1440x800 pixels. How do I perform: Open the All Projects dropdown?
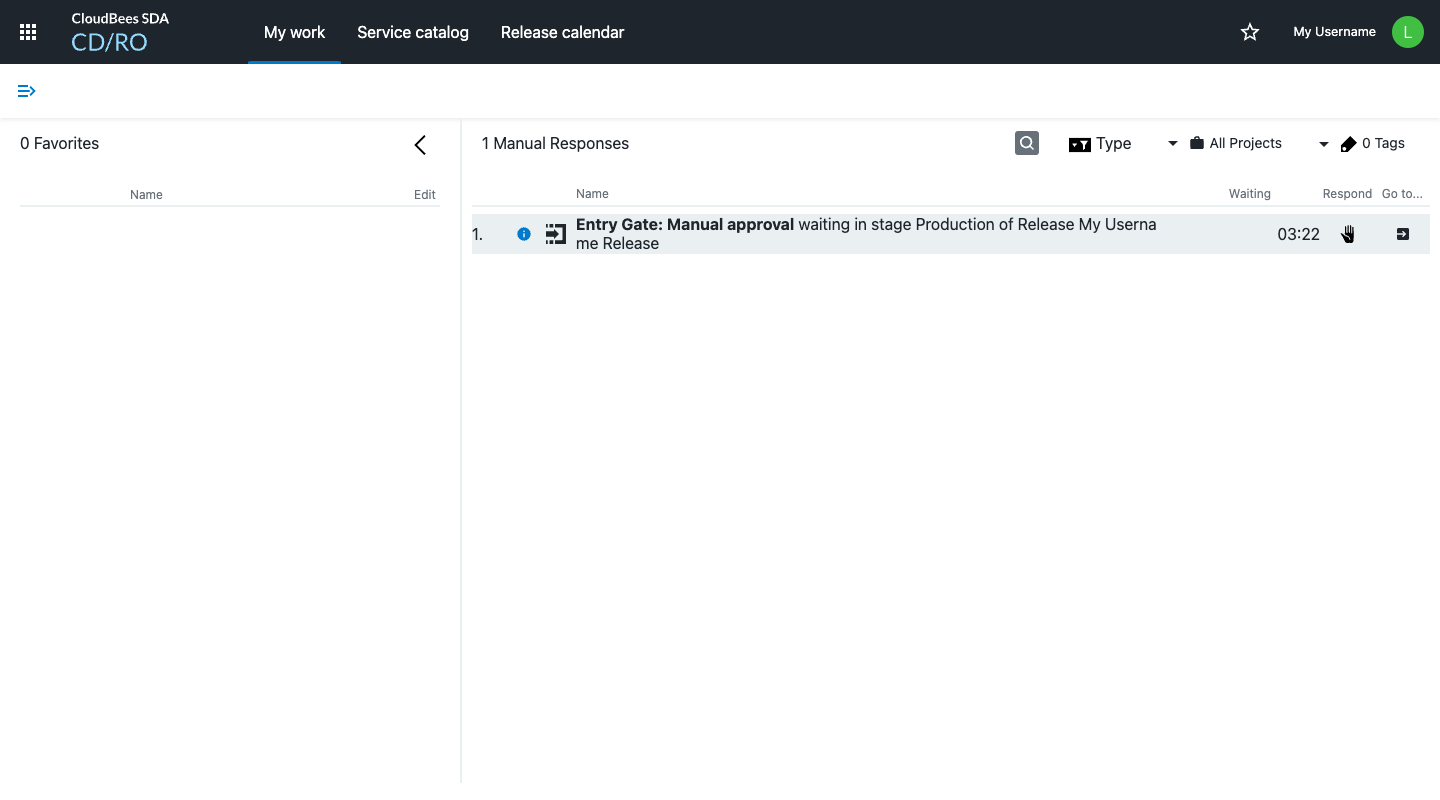click(1257, 144)
